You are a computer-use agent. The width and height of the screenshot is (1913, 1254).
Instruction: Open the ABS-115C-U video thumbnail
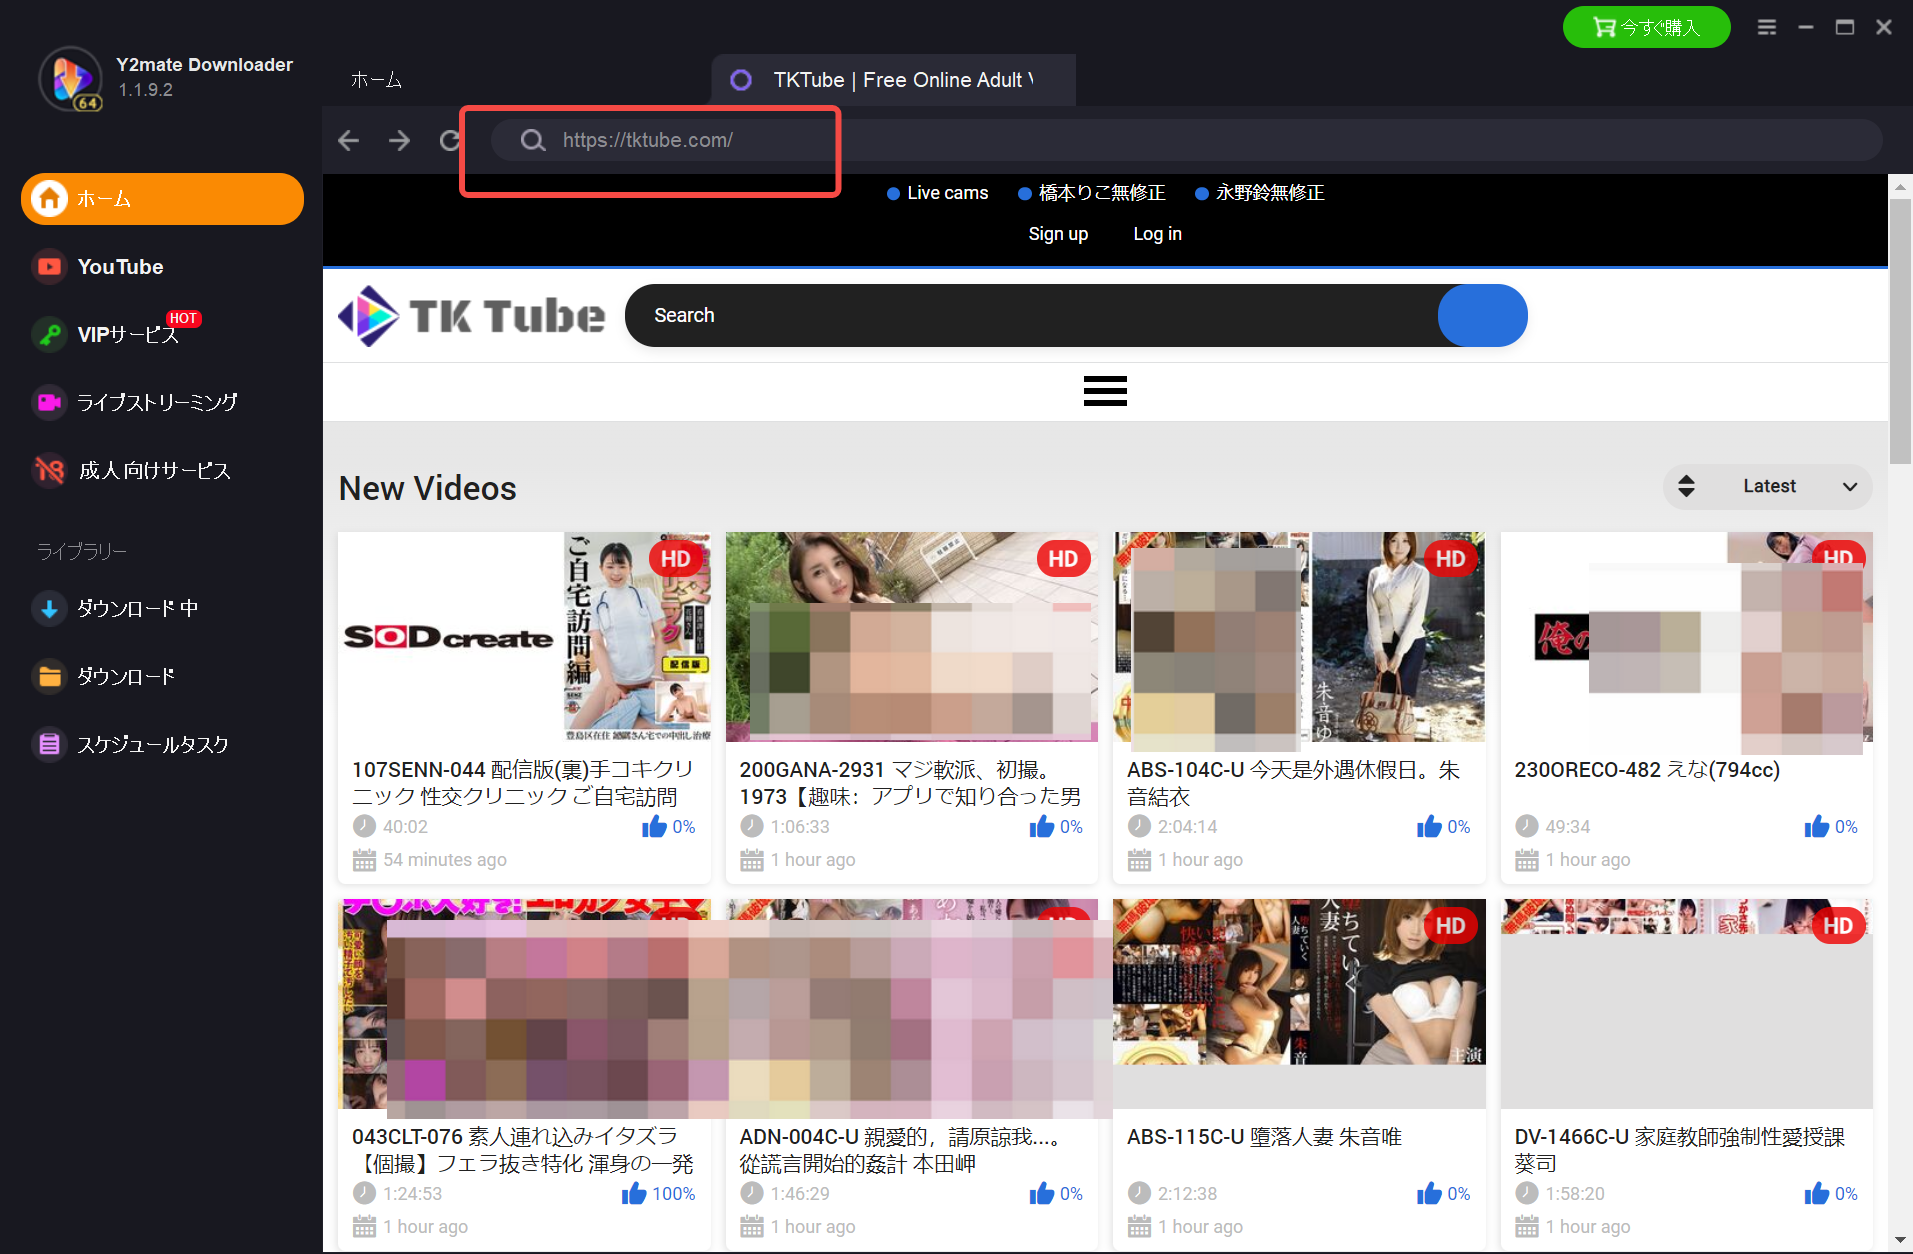pos(1299,1004)
